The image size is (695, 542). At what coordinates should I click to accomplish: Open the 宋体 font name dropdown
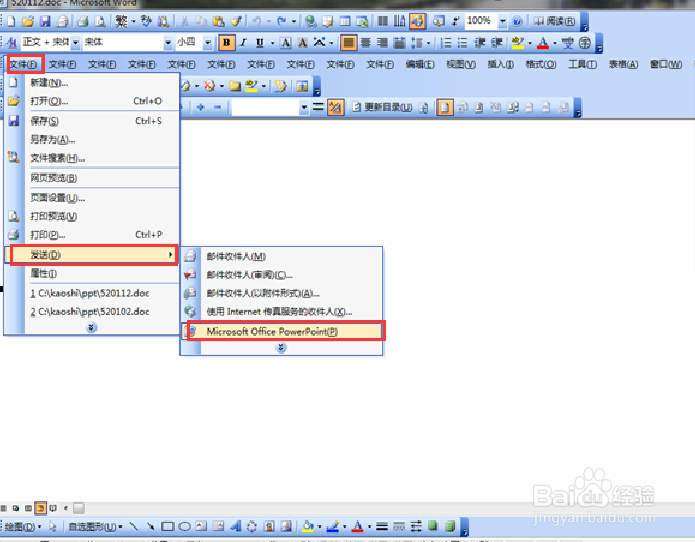[168, 43]
